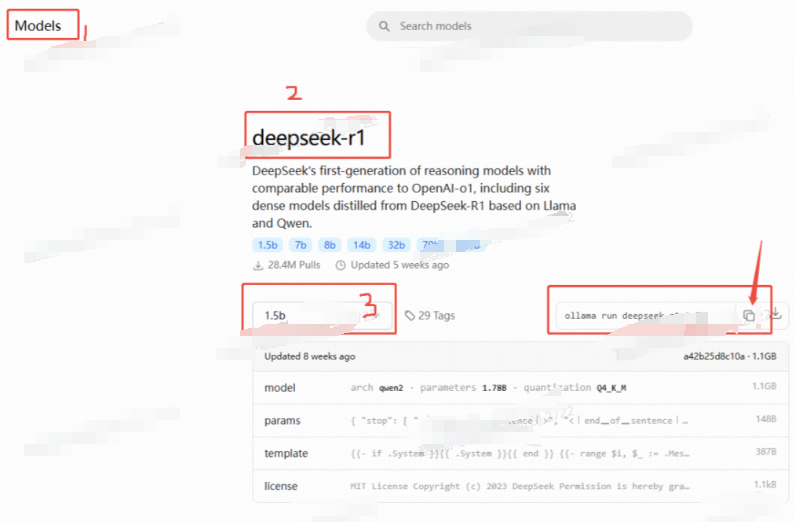Click the 28.4M Pulls text
The image size is (795, 522).
click(294, 265)
